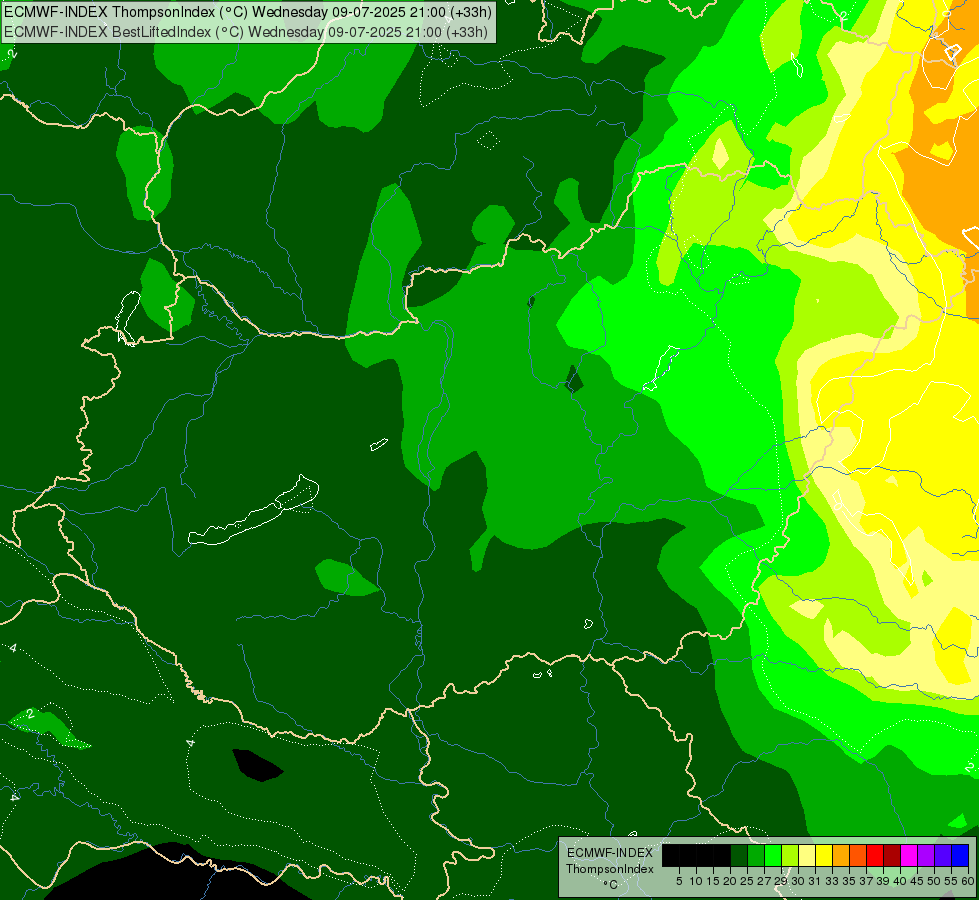Viewport: 979px width, 900px height.
Task: Click the yellow 31-33 legend swatch
Action: (824, 855)
